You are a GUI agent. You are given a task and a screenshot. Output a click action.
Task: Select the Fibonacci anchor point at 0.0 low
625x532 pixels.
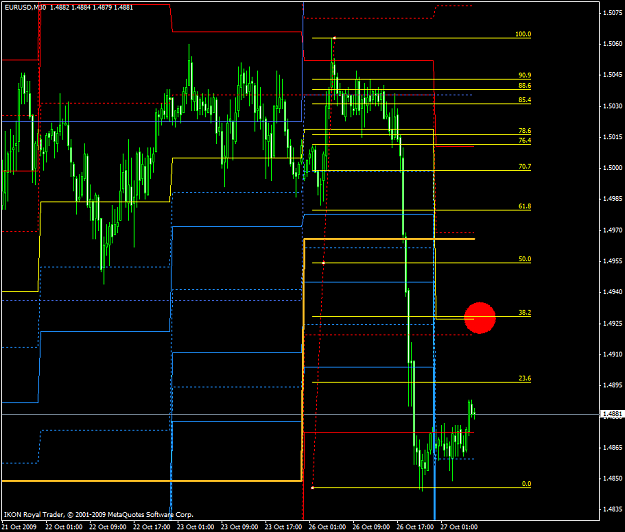[x=312, y=487]
